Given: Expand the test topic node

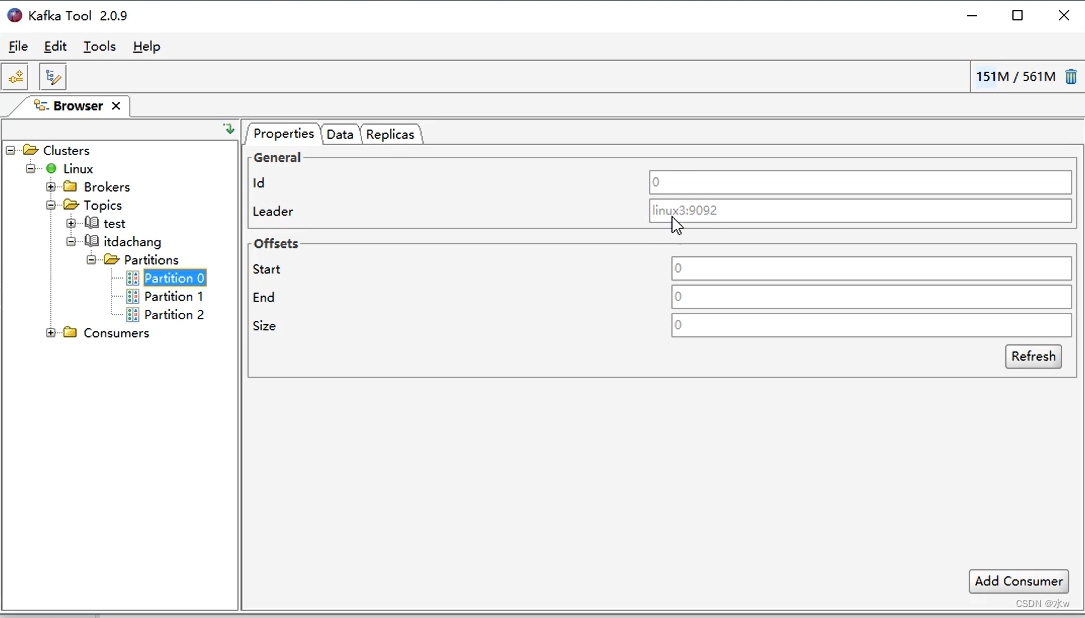Looking at the screenshot, I should (x=71, y=223).
